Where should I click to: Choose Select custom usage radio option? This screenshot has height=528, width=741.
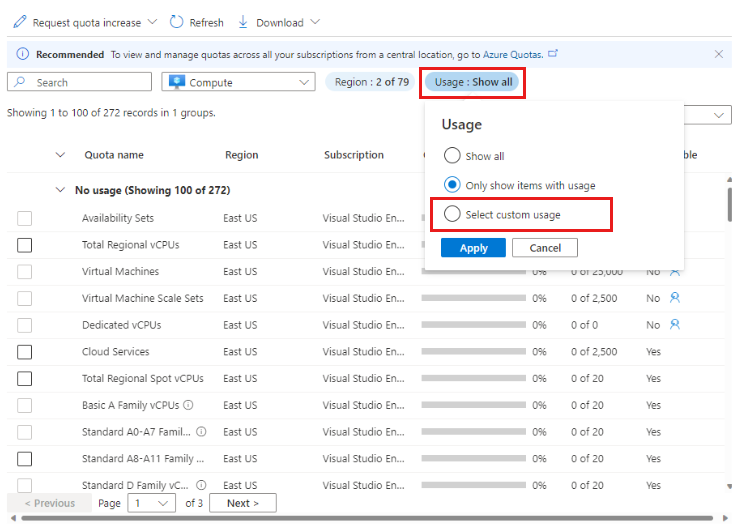click(x=452, y=214)
